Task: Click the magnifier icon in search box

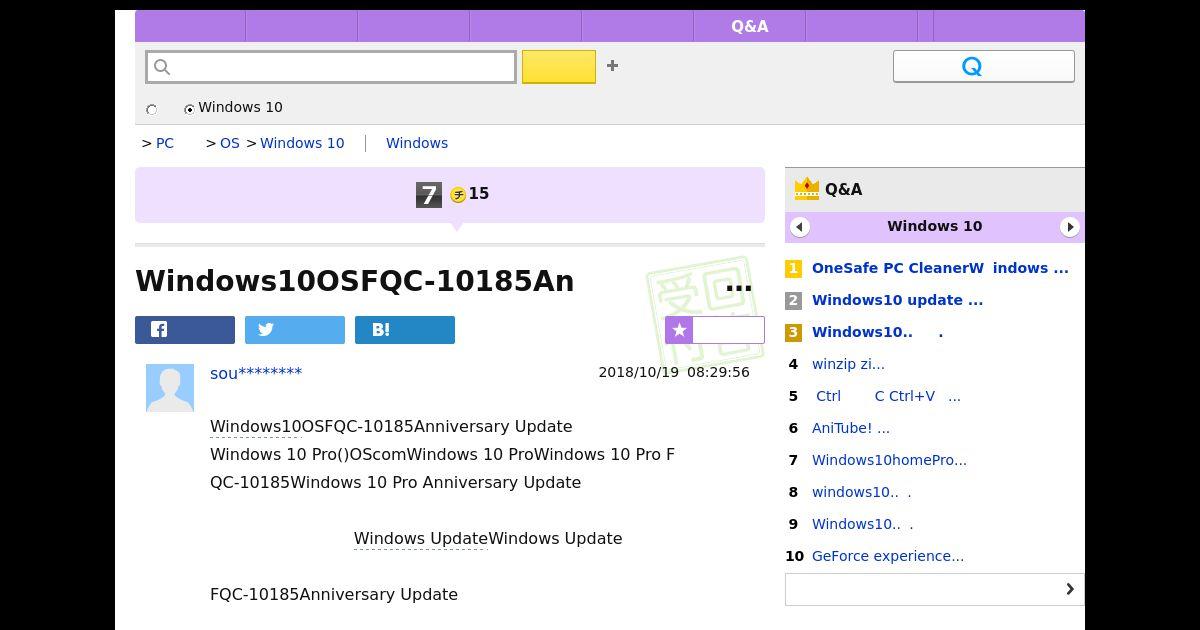Action: tap(162, 67)
